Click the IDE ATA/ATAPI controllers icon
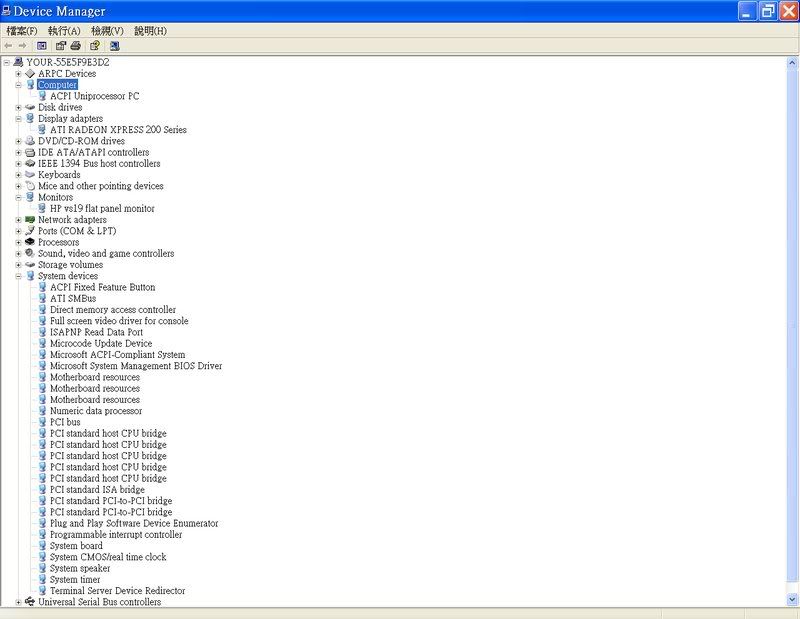Viewport: 800px width, 619px height. coord(30,152)
